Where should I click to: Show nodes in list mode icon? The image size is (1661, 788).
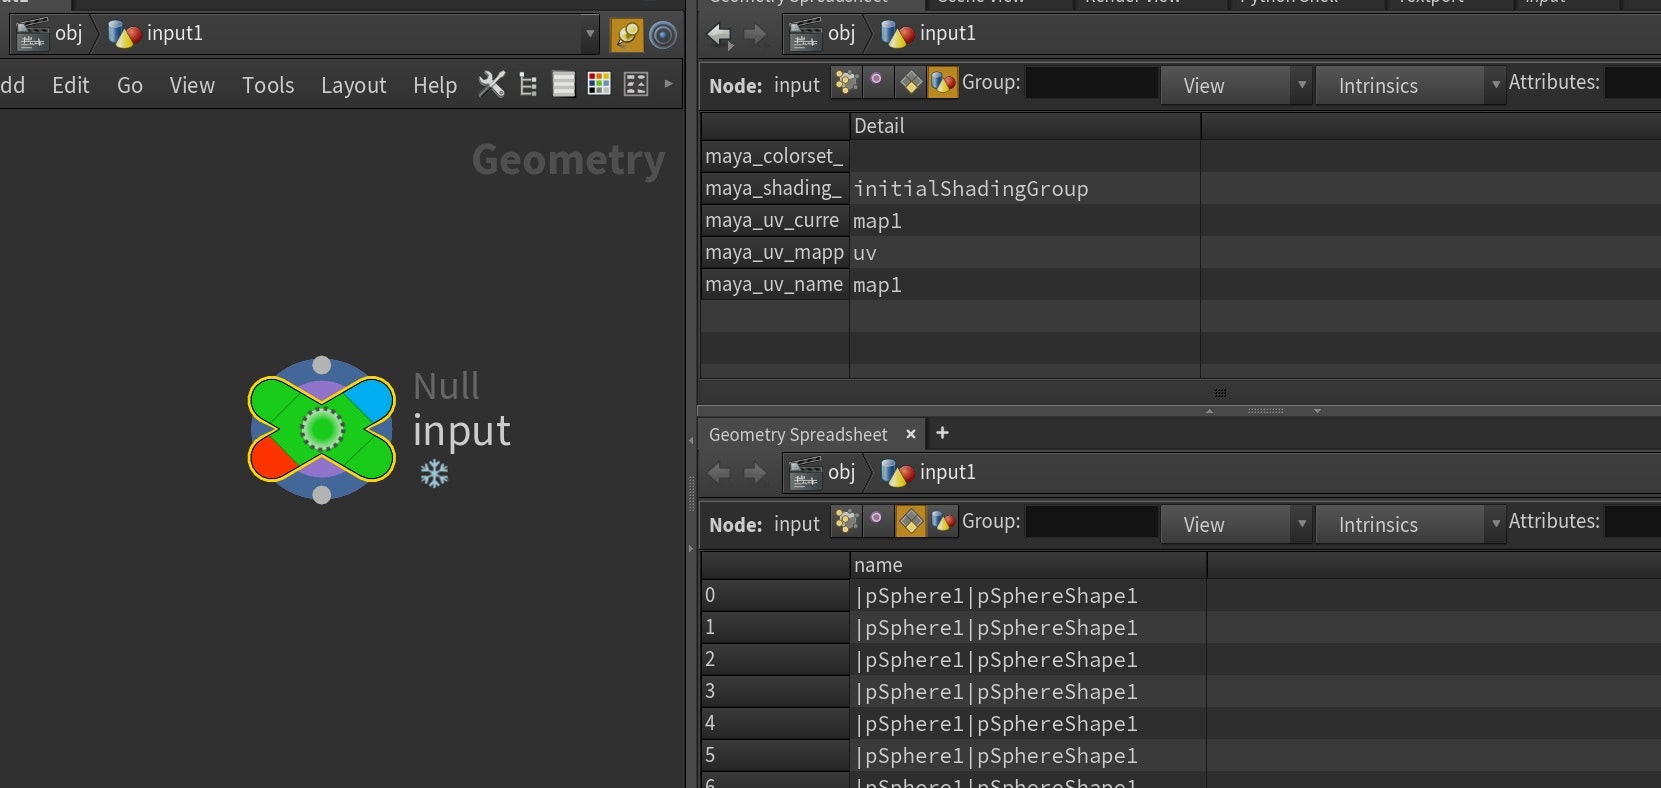564,85
